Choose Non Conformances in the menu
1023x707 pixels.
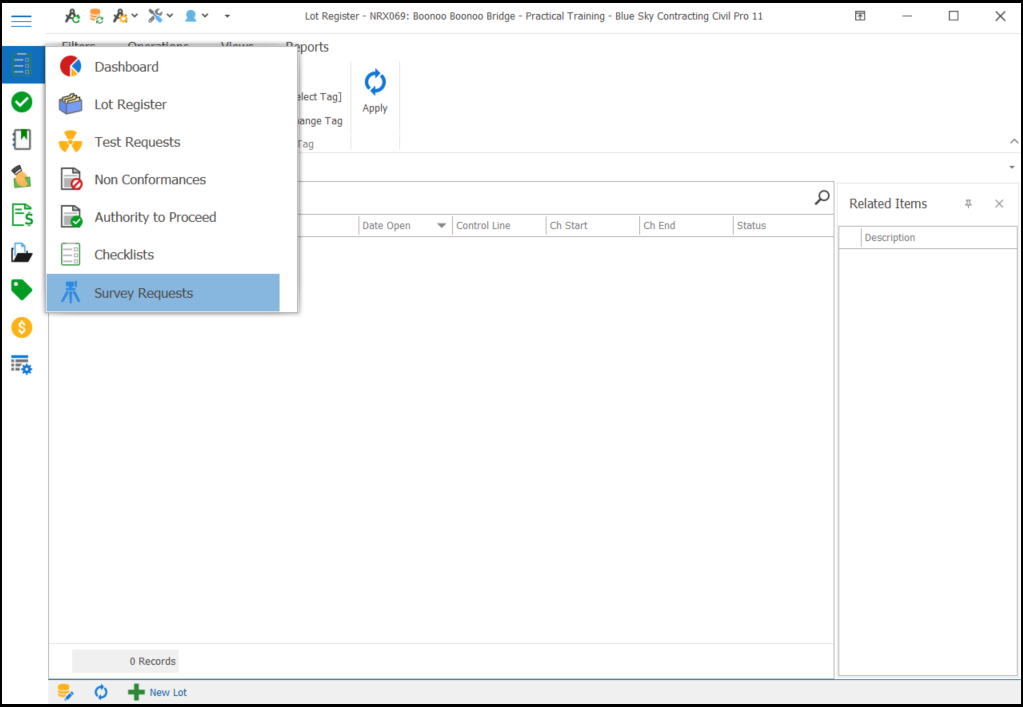point(150,180)
